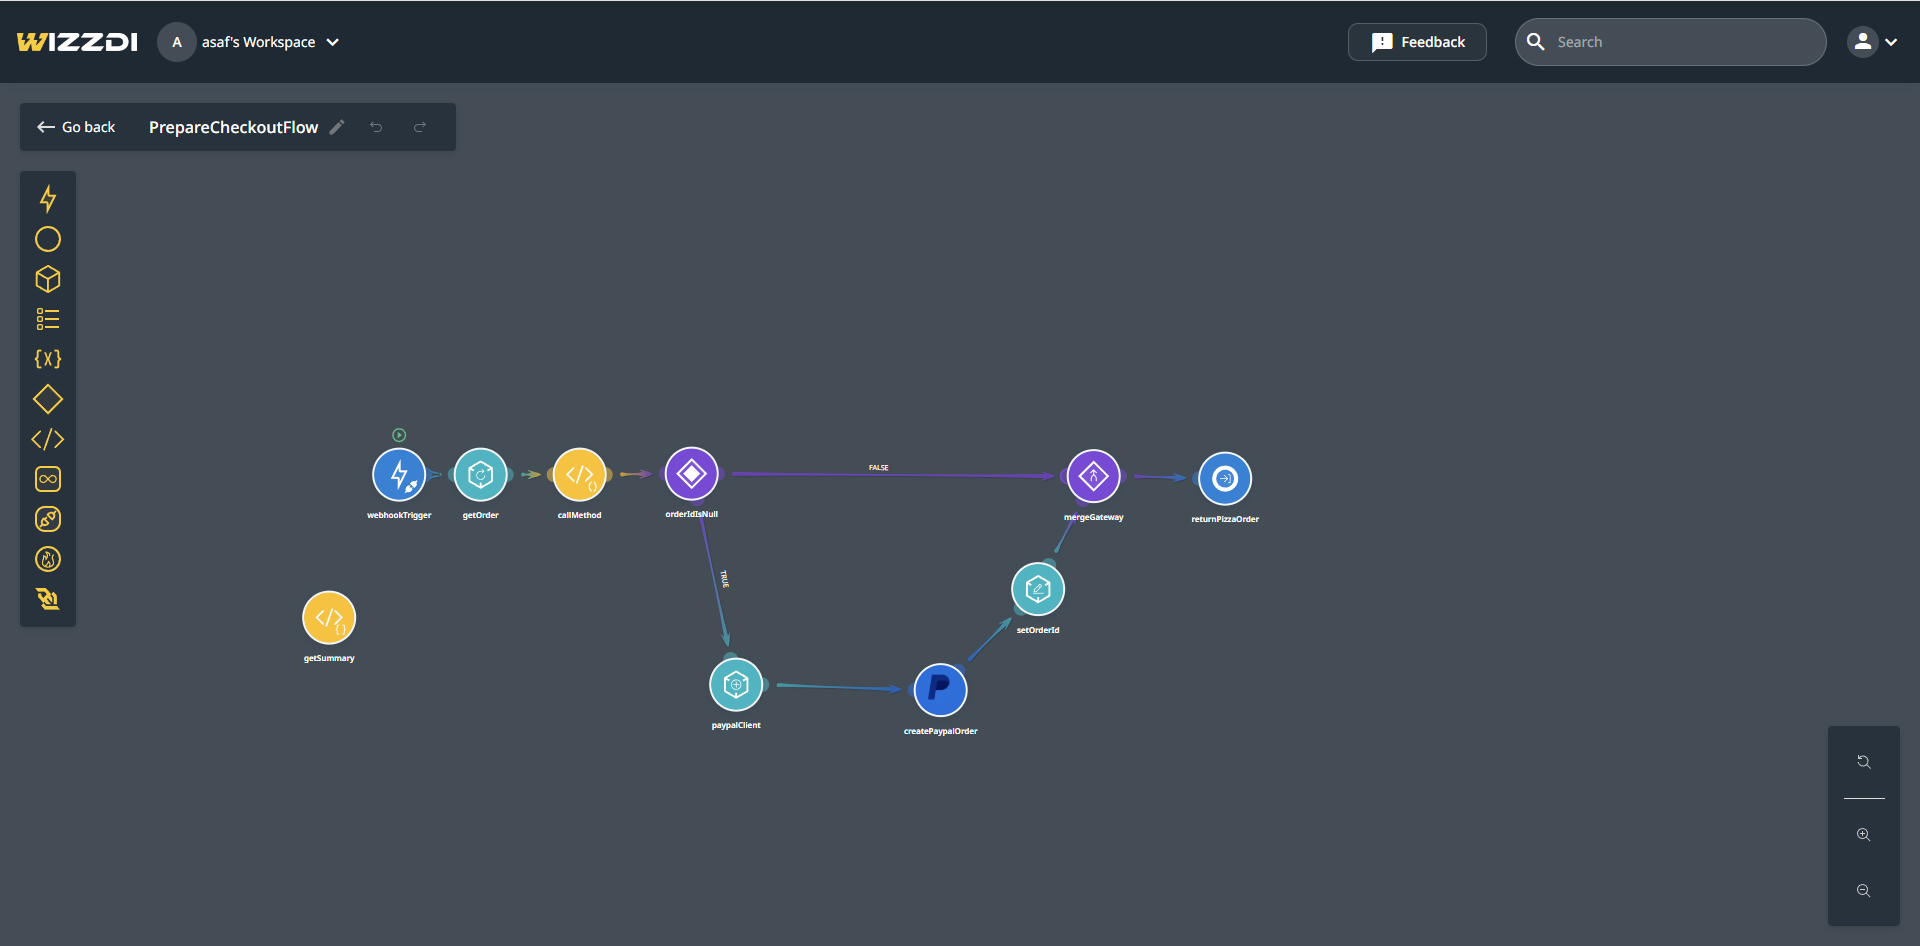Image resolution: width=1920 pixels, height=946 pixels.
Task: Go back to the previous page
Action: pyautogui.click(x=76, y=127)
